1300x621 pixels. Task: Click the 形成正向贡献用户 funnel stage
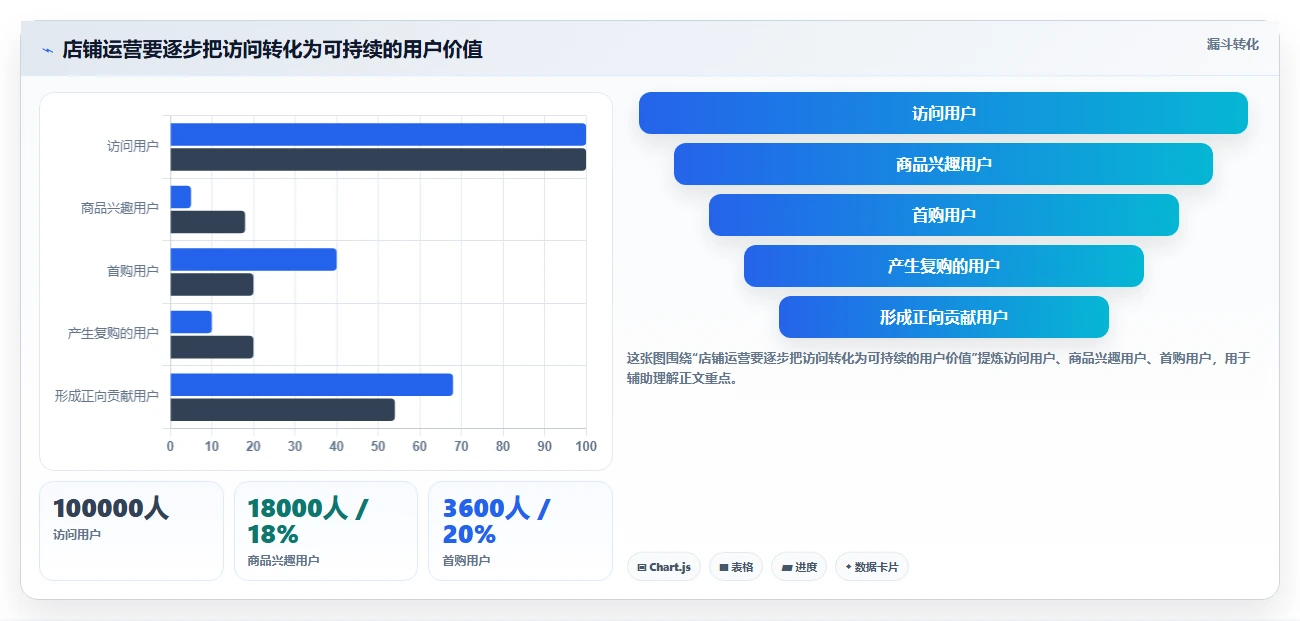pos(943,317)
